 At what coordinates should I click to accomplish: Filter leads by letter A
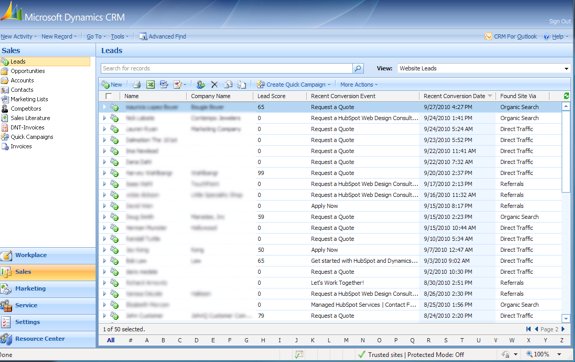[x=147, y=340]
